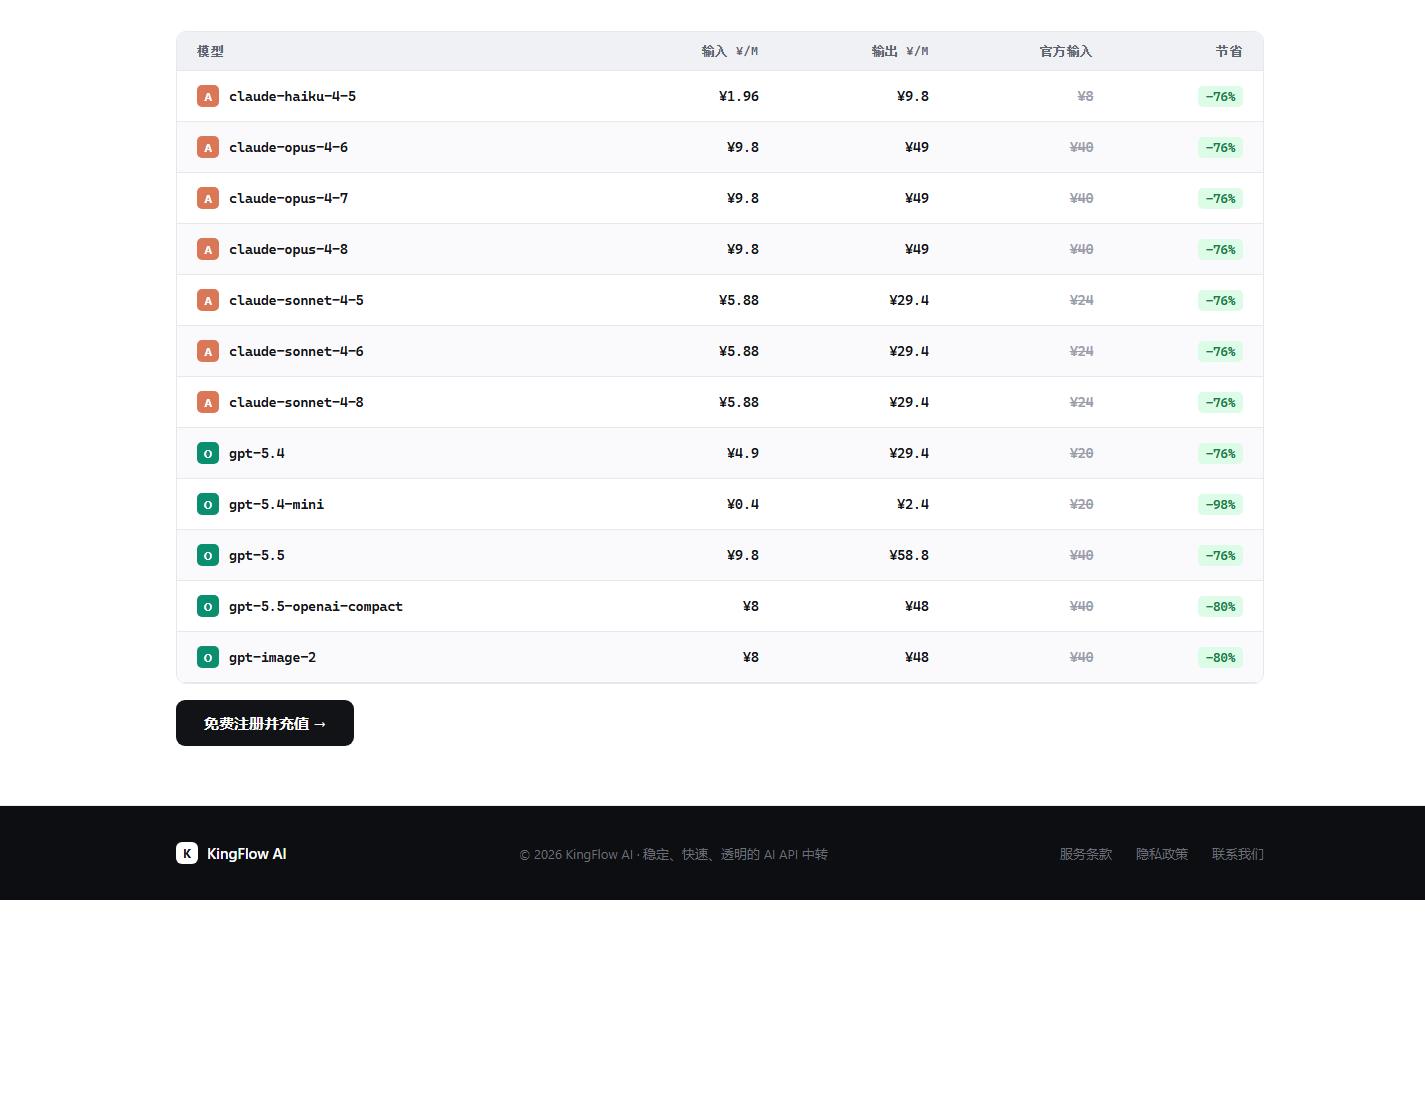Click the ¥49 output price for claude-opus-4-6
The image size is (1425, 1100).
point(917,147)
